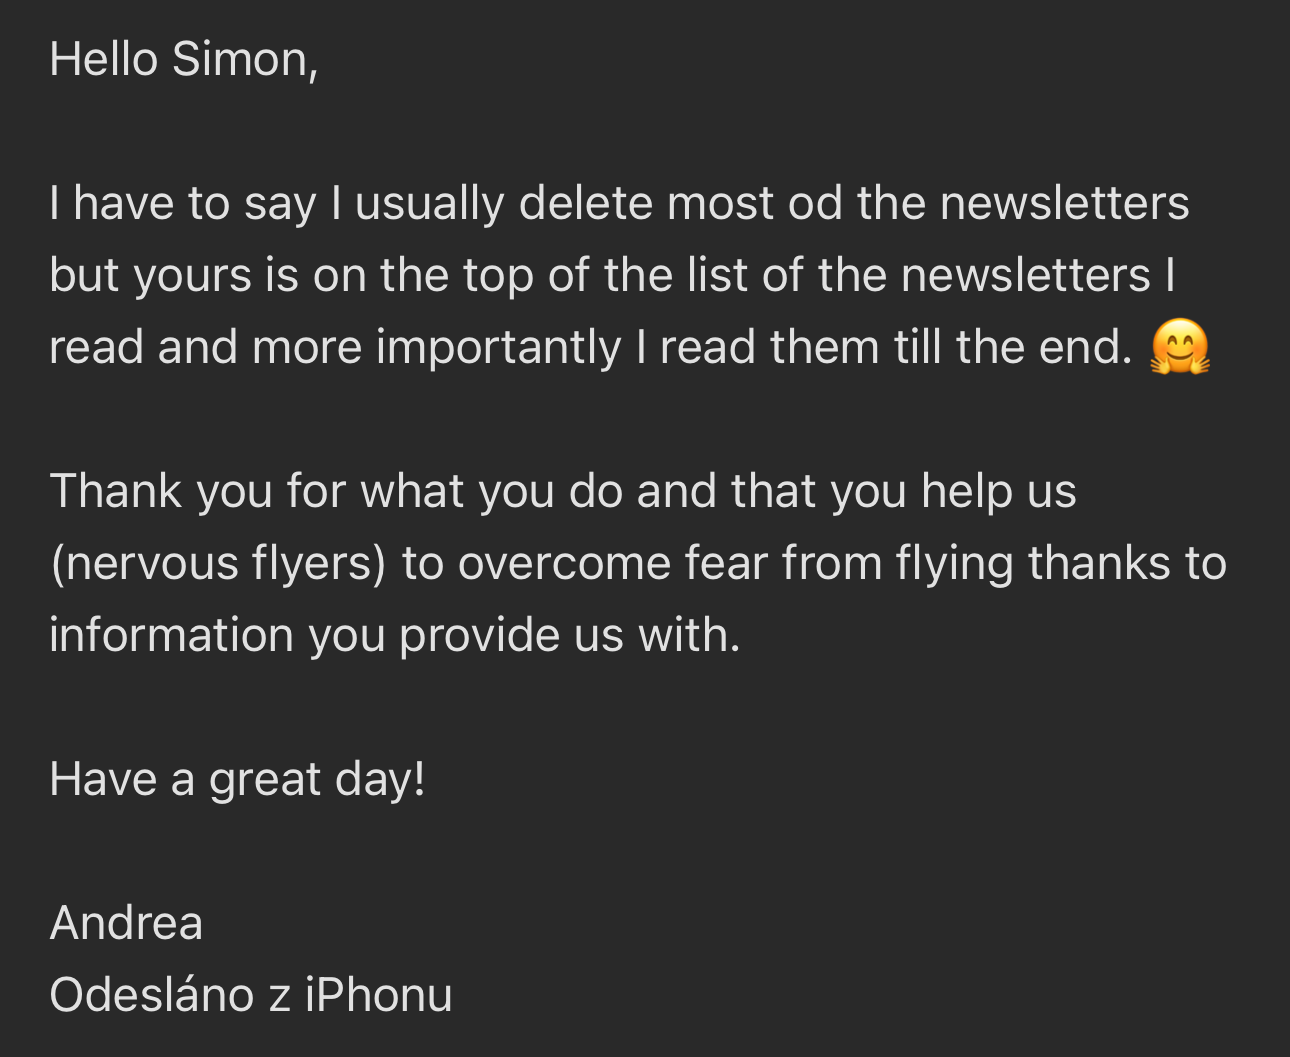Click the greeting "Hello Simon,"

coord(184,60)
